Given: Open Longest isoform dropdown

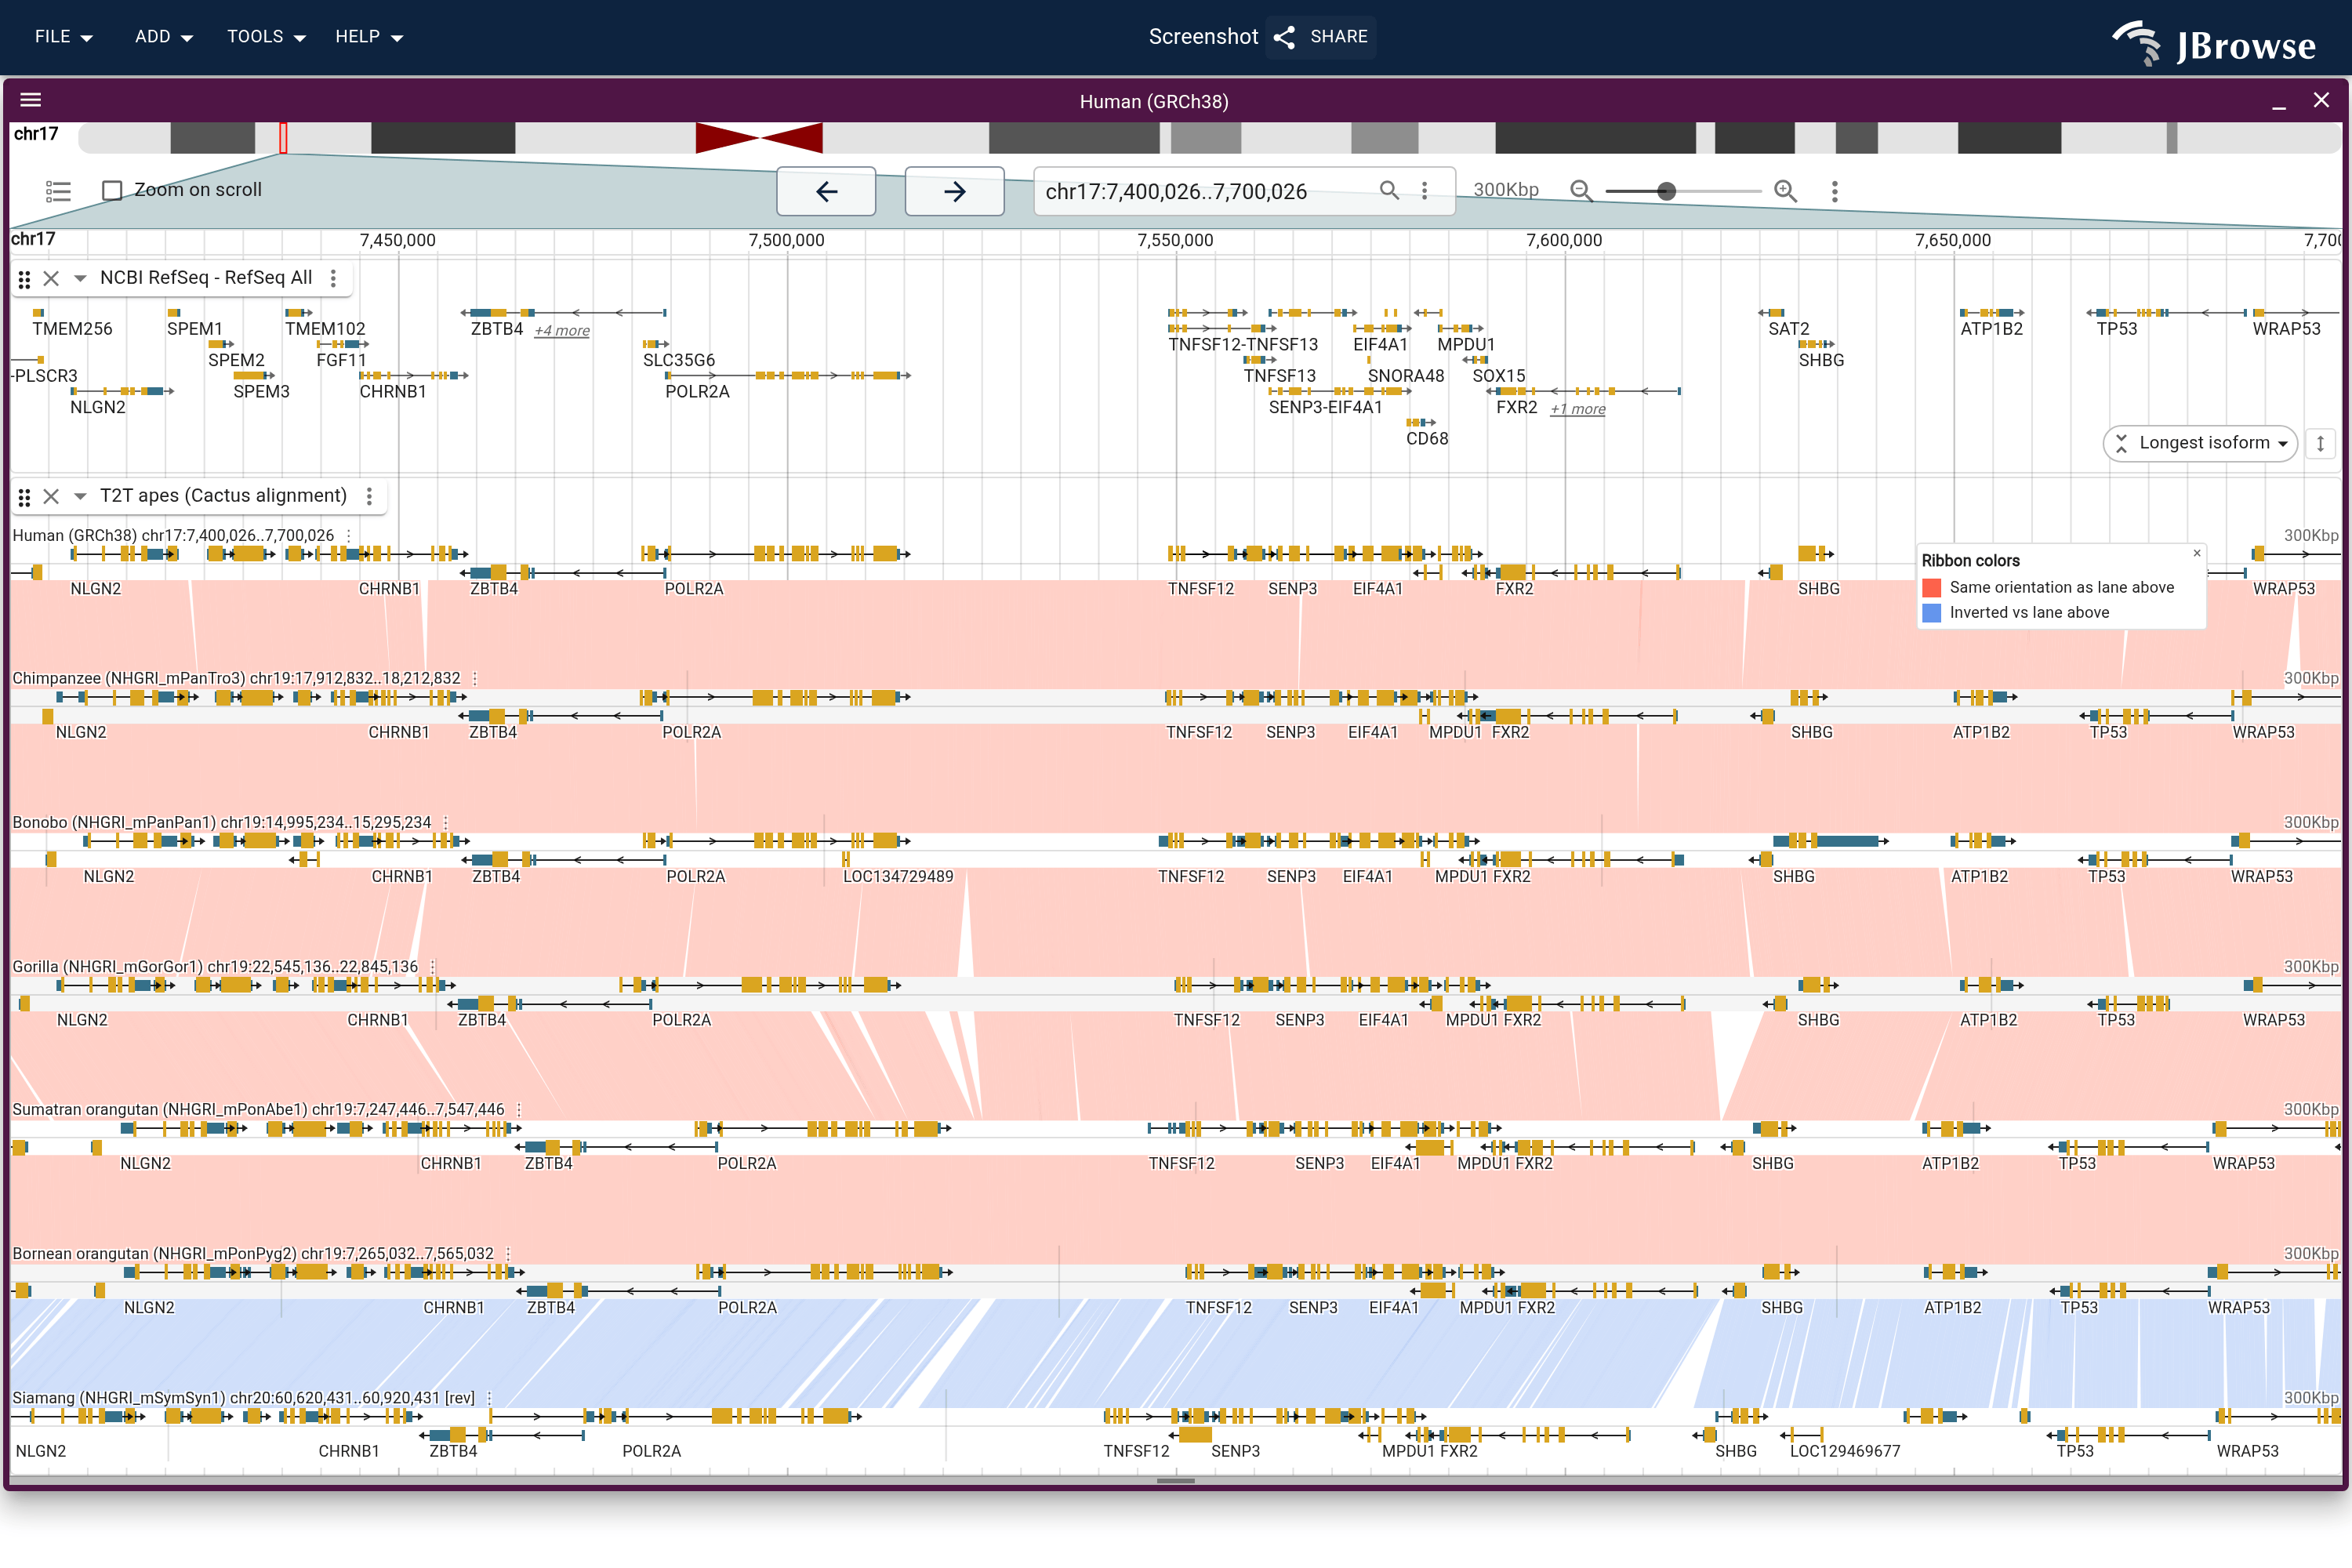Looking at the screenshot, I should 2200,443.
